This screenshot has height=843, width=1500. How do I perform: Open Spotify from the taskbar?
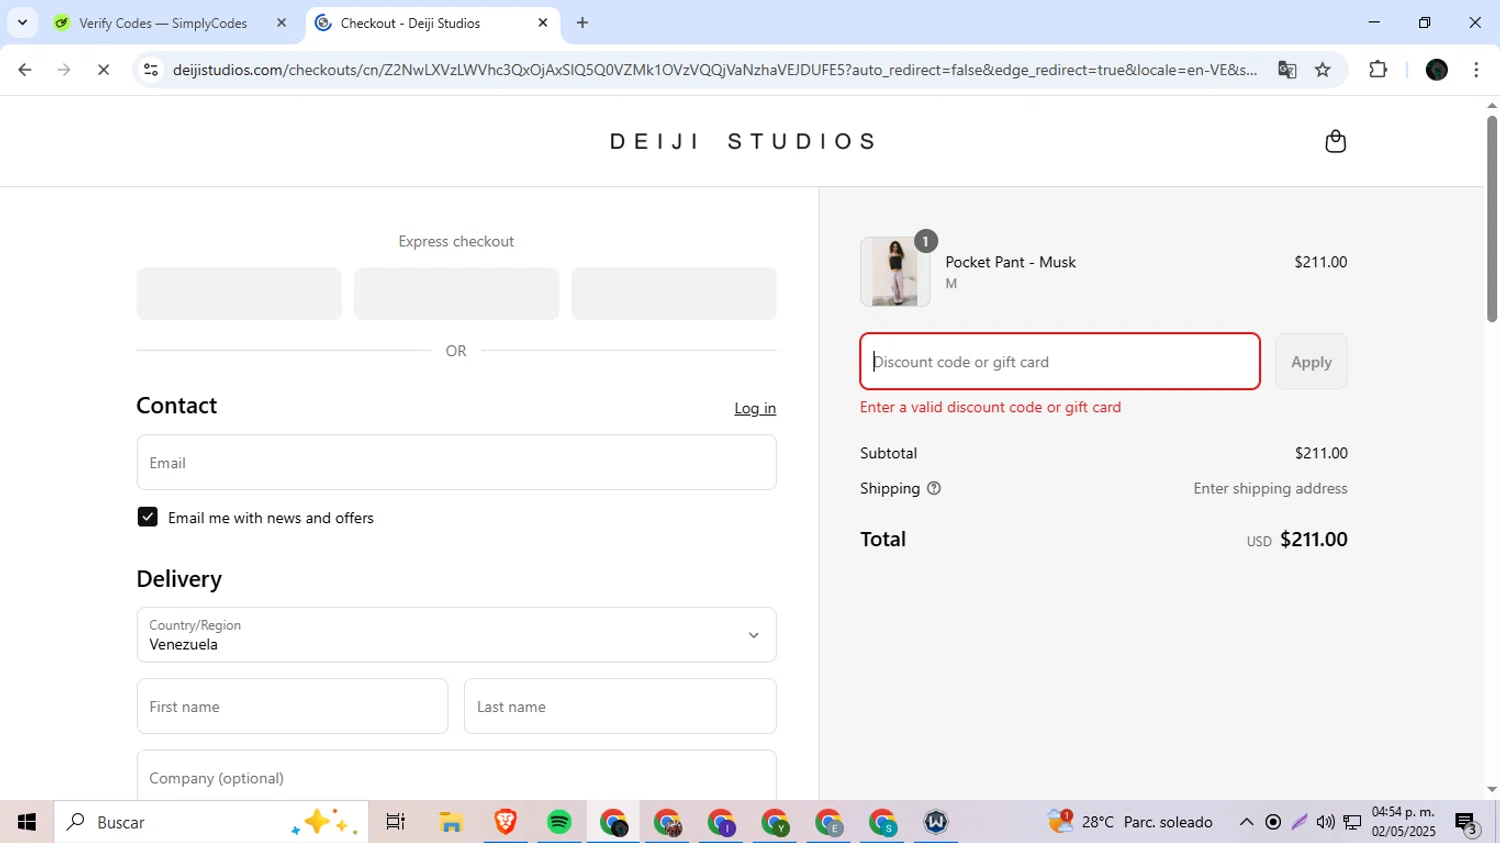pyautogui.click(x=559, y=822)
